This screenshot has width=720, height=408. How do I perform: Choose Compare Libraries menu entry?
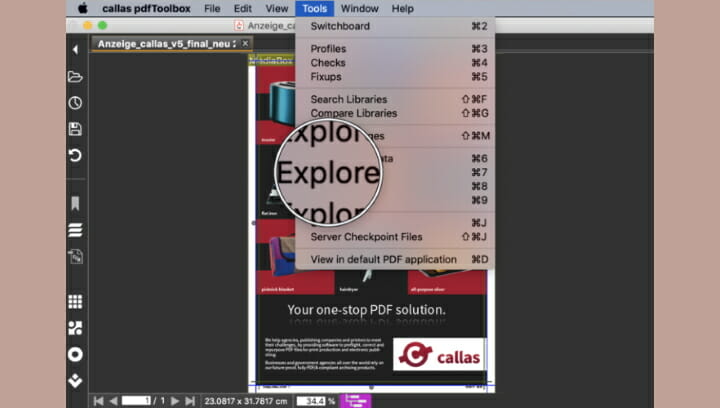pos(395,113)
